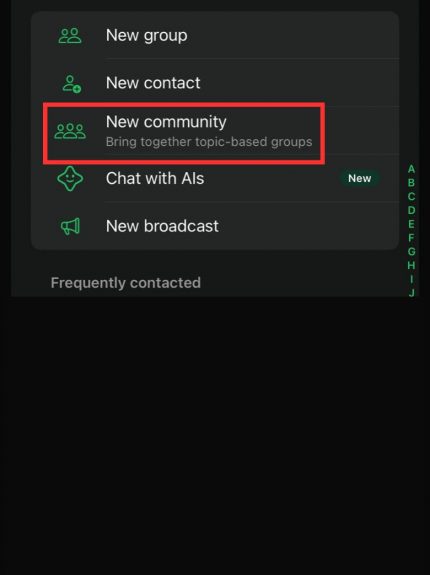The width and height of the screenshot is (430, 575).
Task: Tap the New community three-people icon
Action: pos(70,131)
